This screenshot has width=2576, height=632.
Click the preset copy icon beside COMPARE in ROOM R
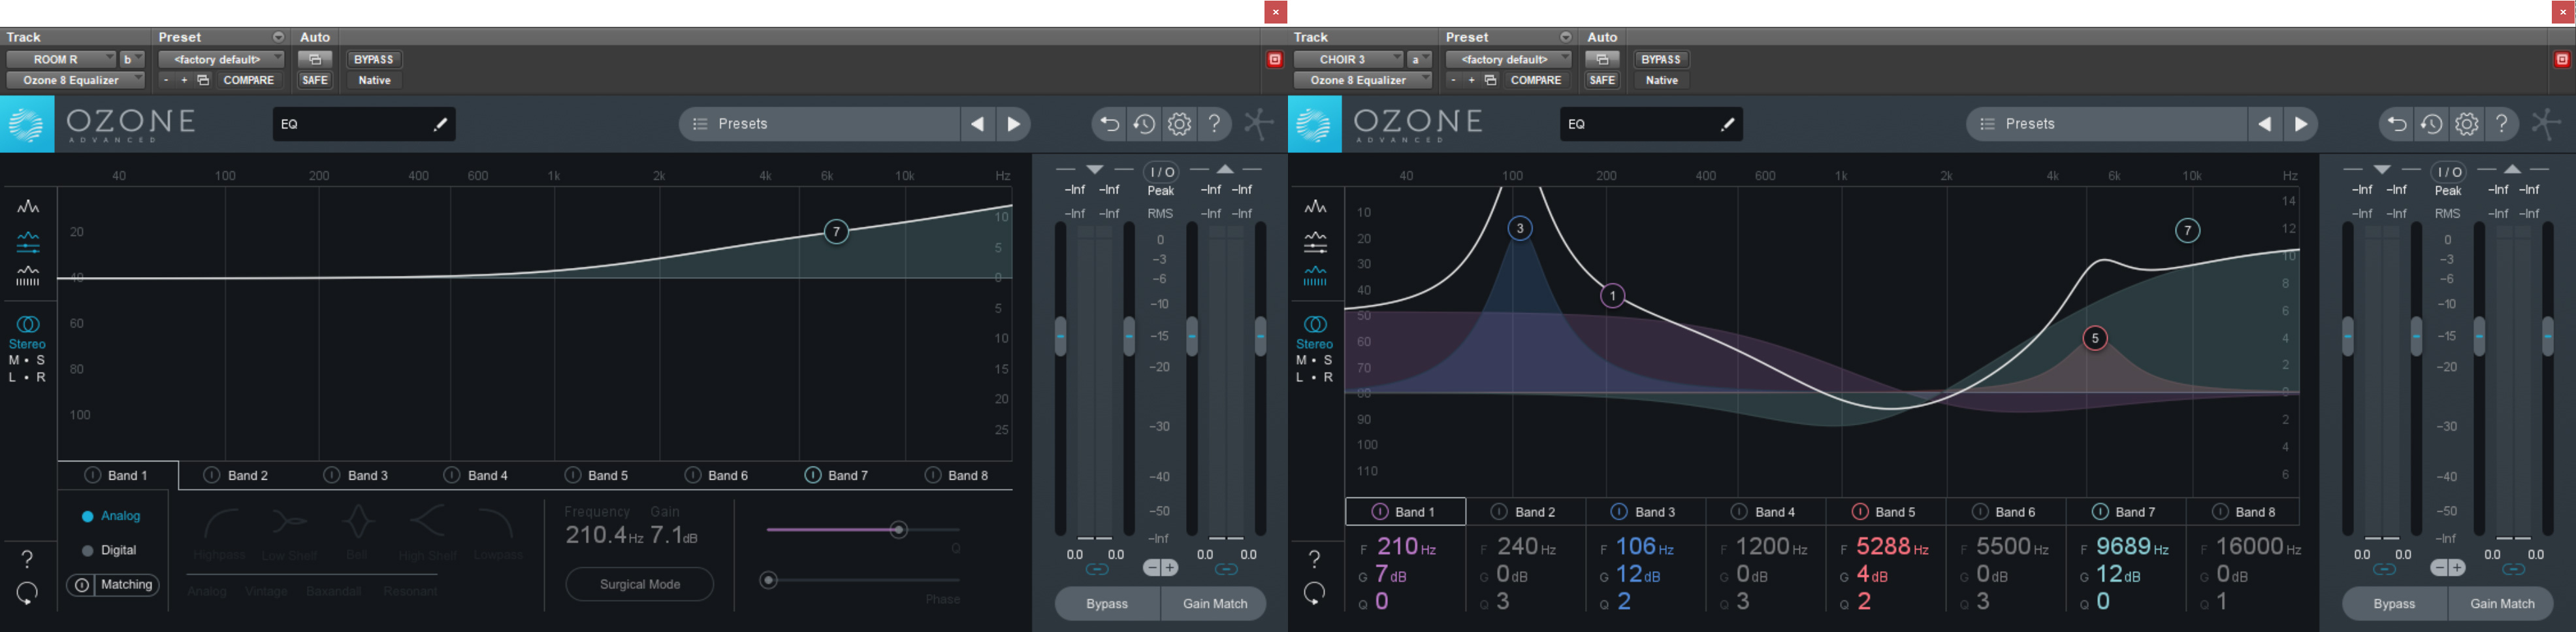point(203,80)
